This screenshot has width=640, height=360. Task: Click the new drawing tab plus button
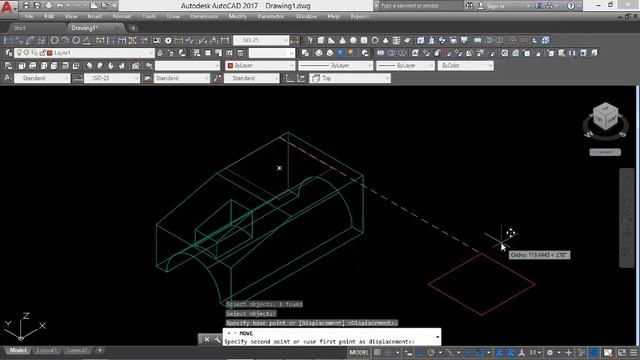coord(133,28)
